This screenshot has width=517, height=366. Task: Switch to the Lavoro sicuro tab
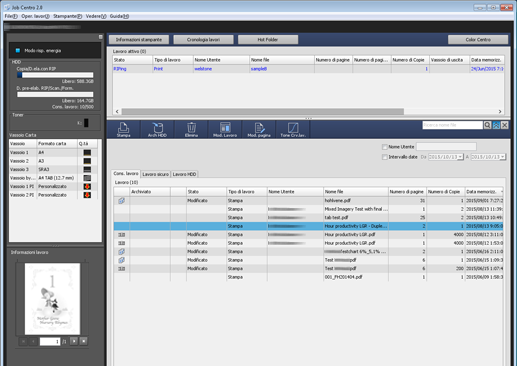coord(155,174)
